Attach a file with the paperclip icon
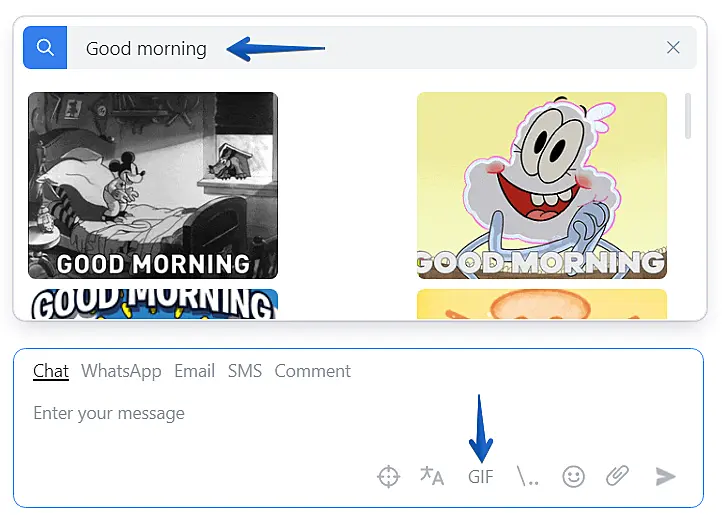 coord(617,476)
